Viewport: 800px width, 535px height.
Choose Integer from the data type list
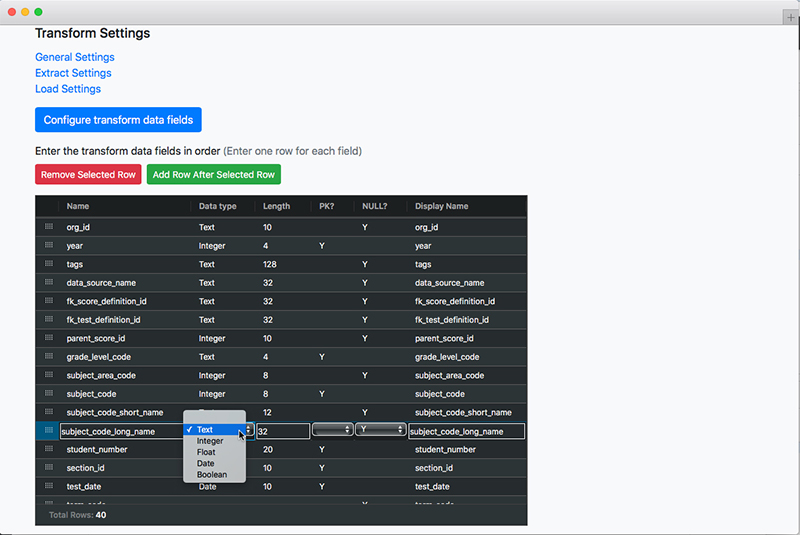pyautogui.click(x=210, y=441)
